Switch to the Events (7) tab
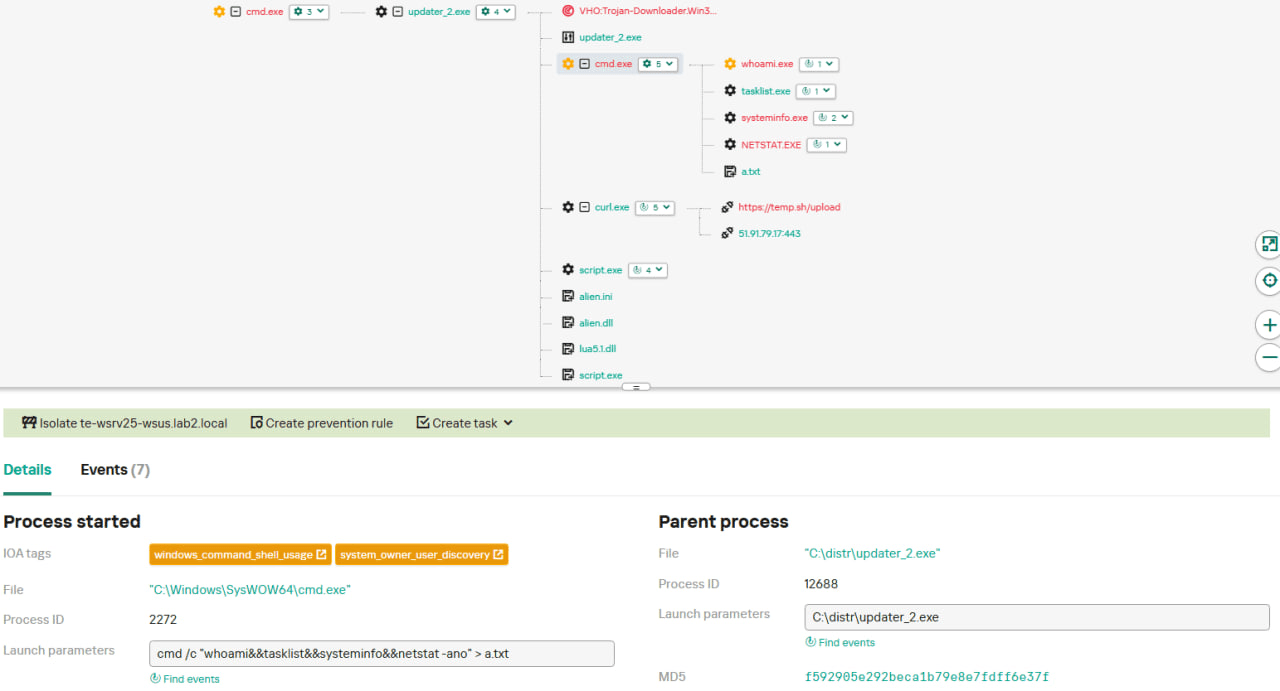 tap(115, 470)
